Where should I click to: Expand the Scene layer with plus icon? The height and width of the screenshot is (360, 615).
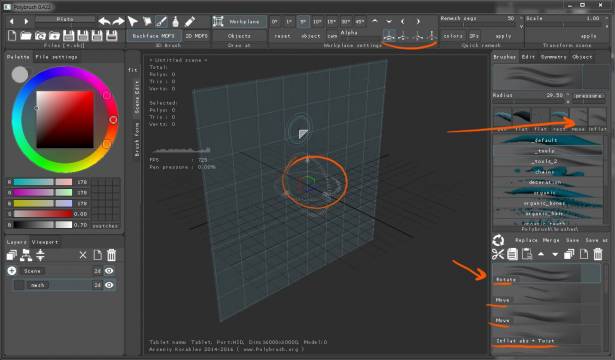tap(12, 271)
